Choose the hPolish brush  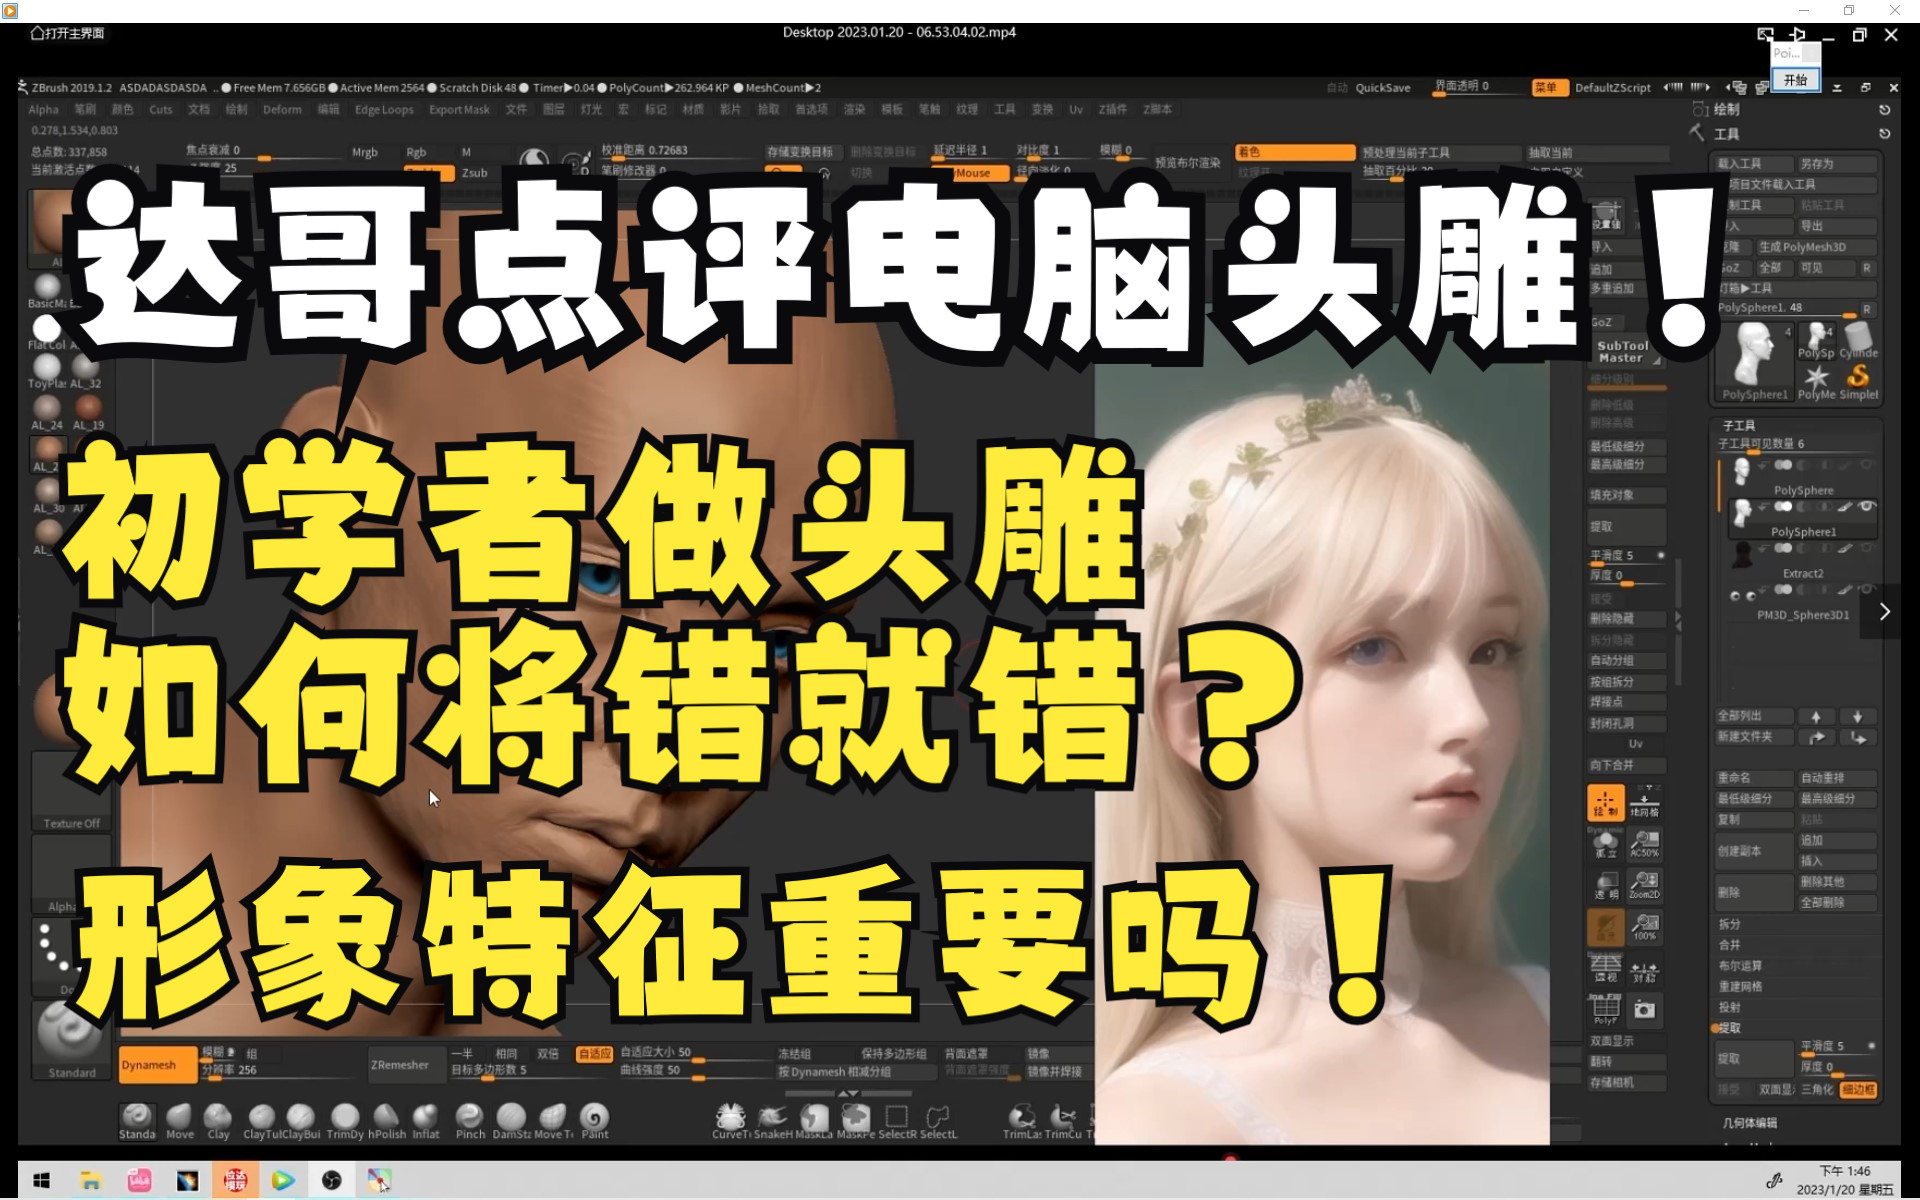pos(386,1120)
